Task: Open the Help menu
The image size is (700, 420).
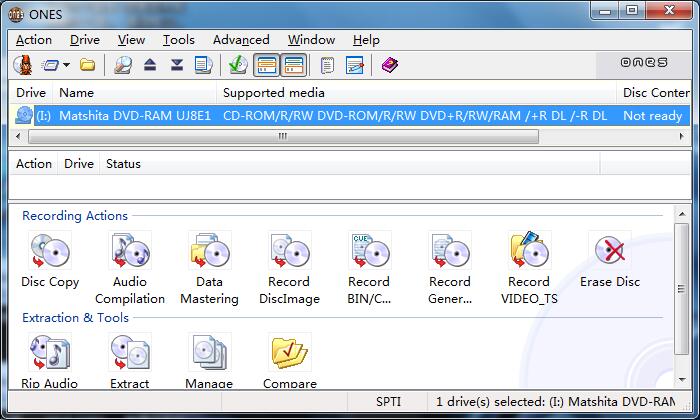Action: [x=366, y=40]
